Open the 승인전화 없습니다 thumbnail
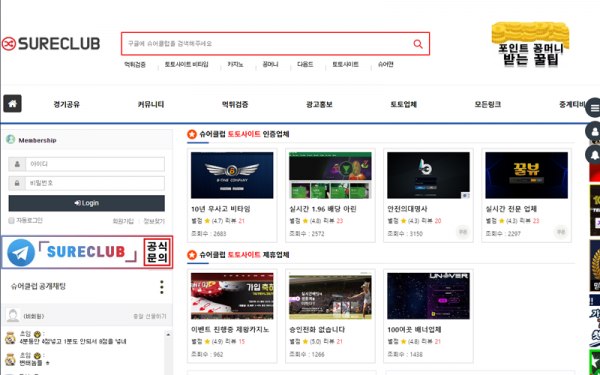600x375 pixels. click(x=330, y=296)
